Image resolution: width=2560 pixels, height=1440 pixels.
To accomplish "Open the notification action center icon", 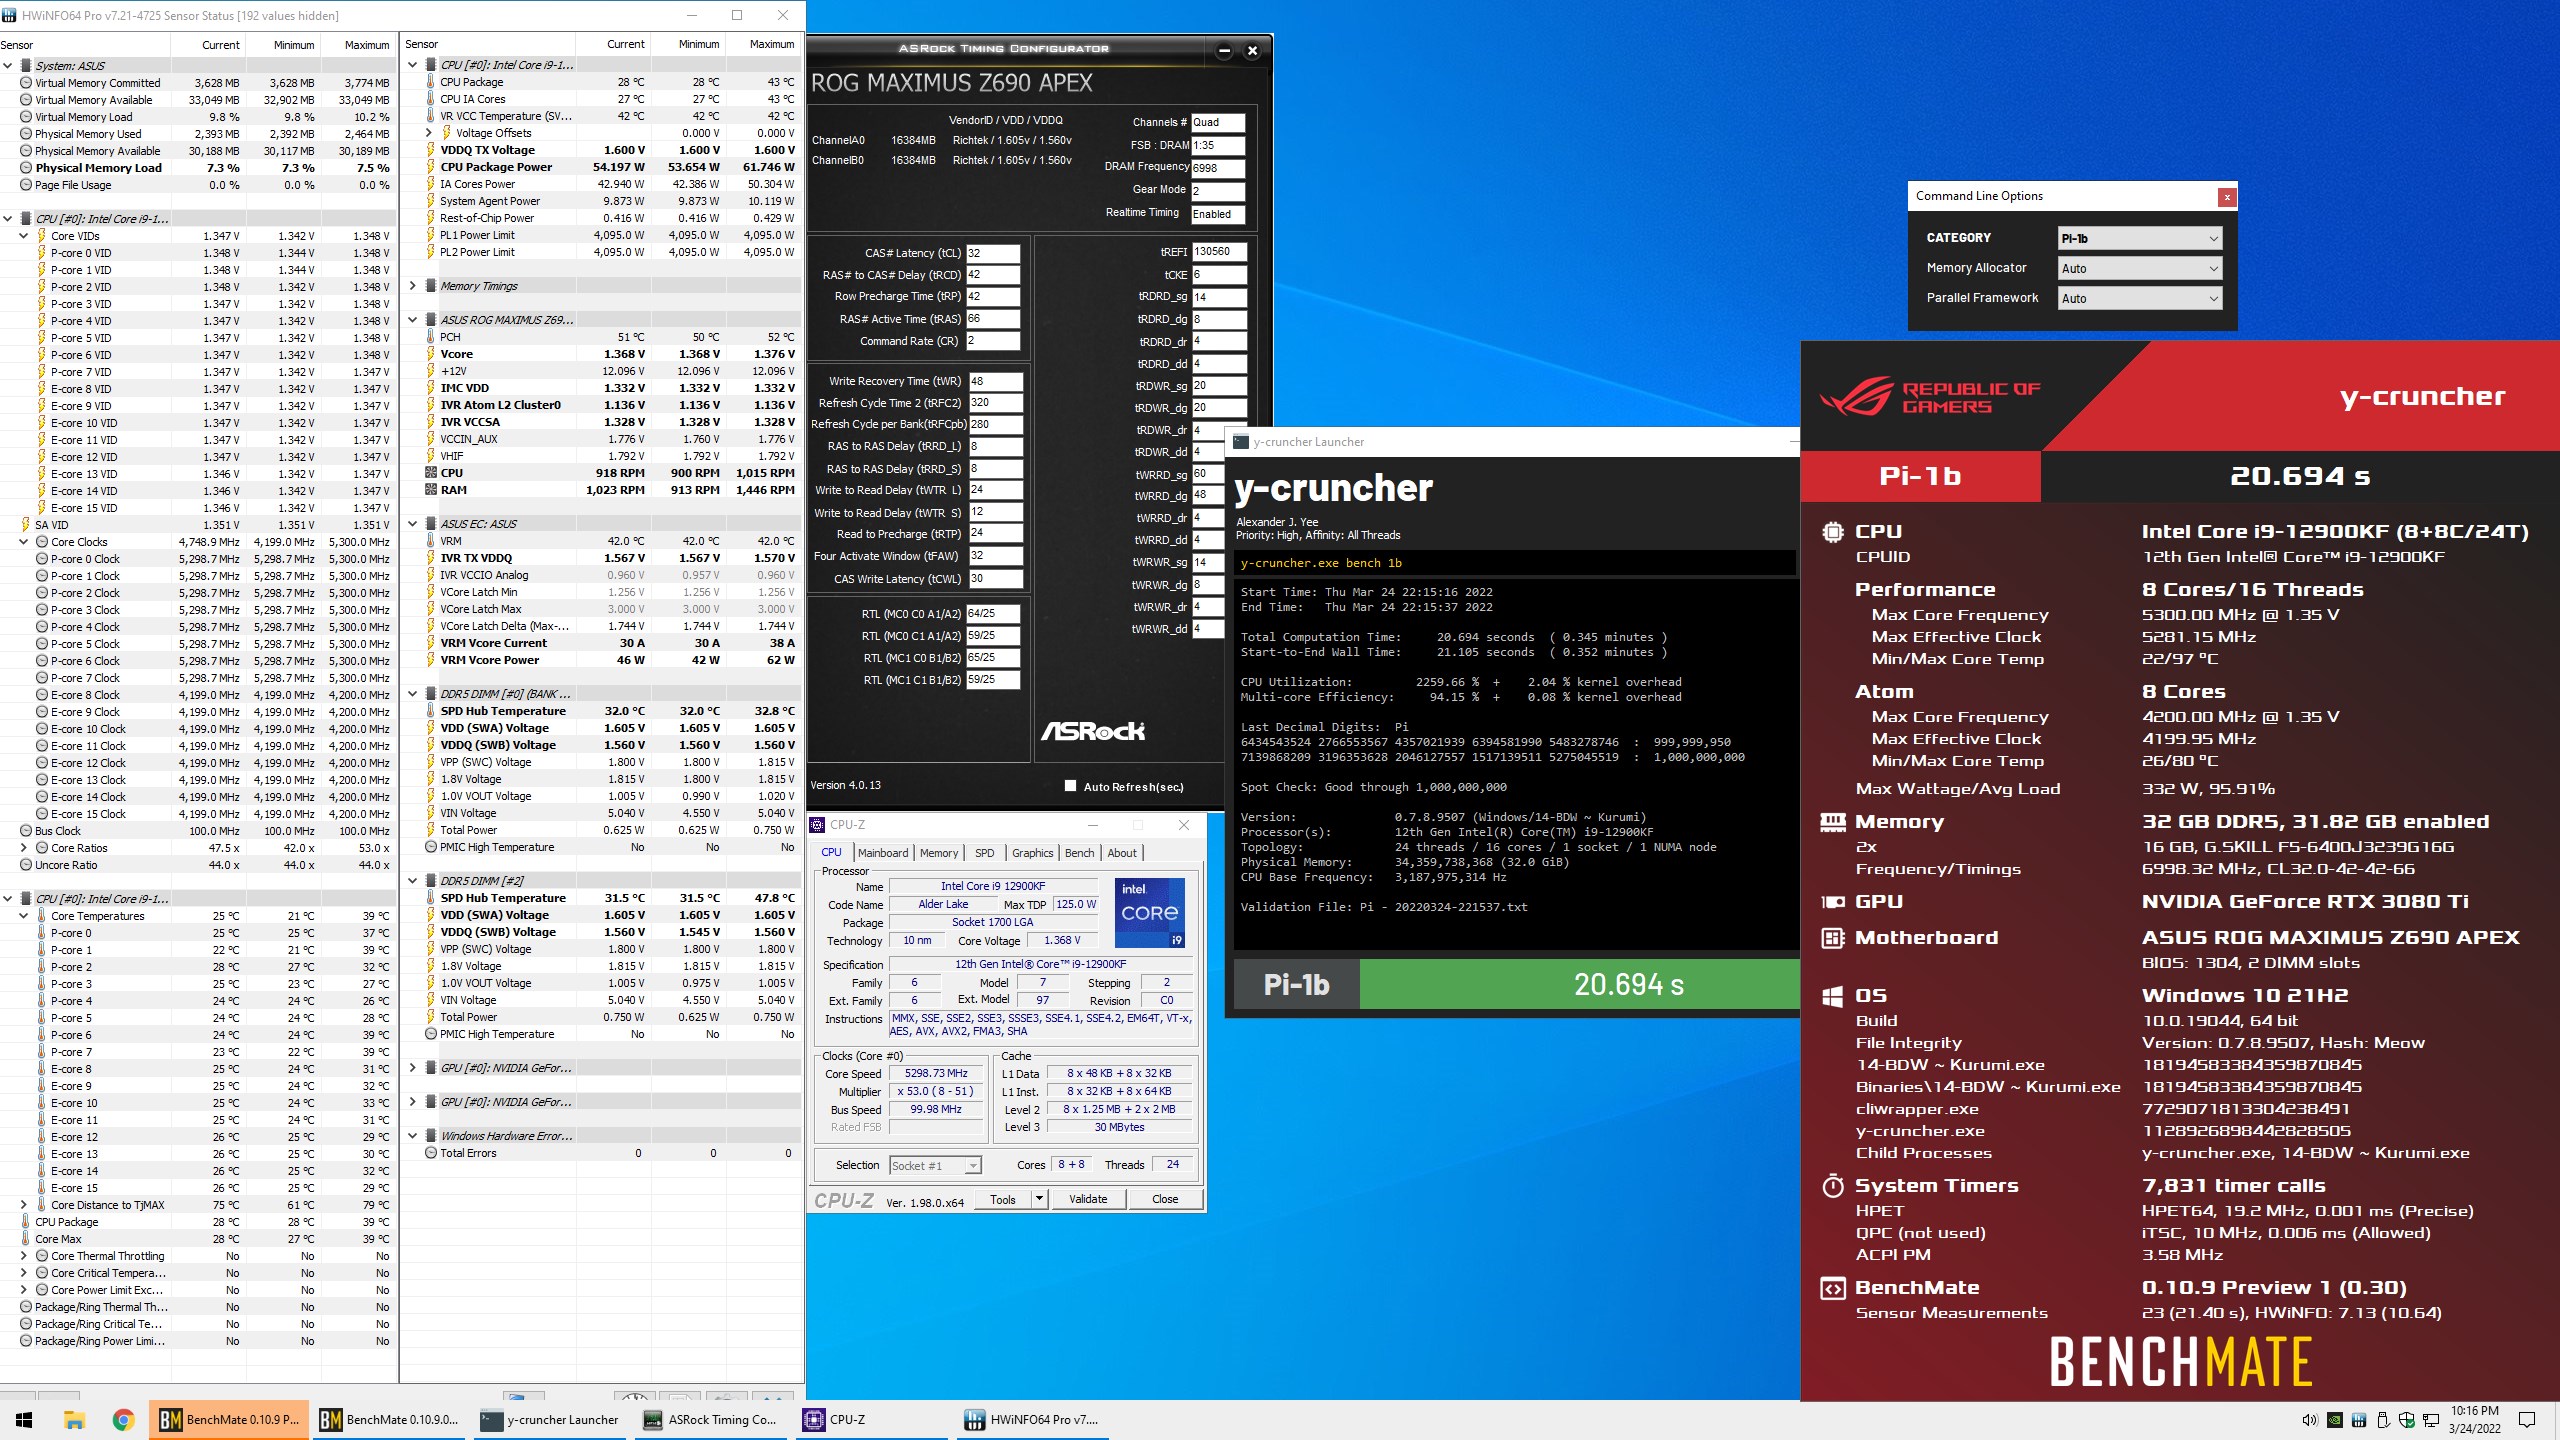I will coord(2527,1420).
